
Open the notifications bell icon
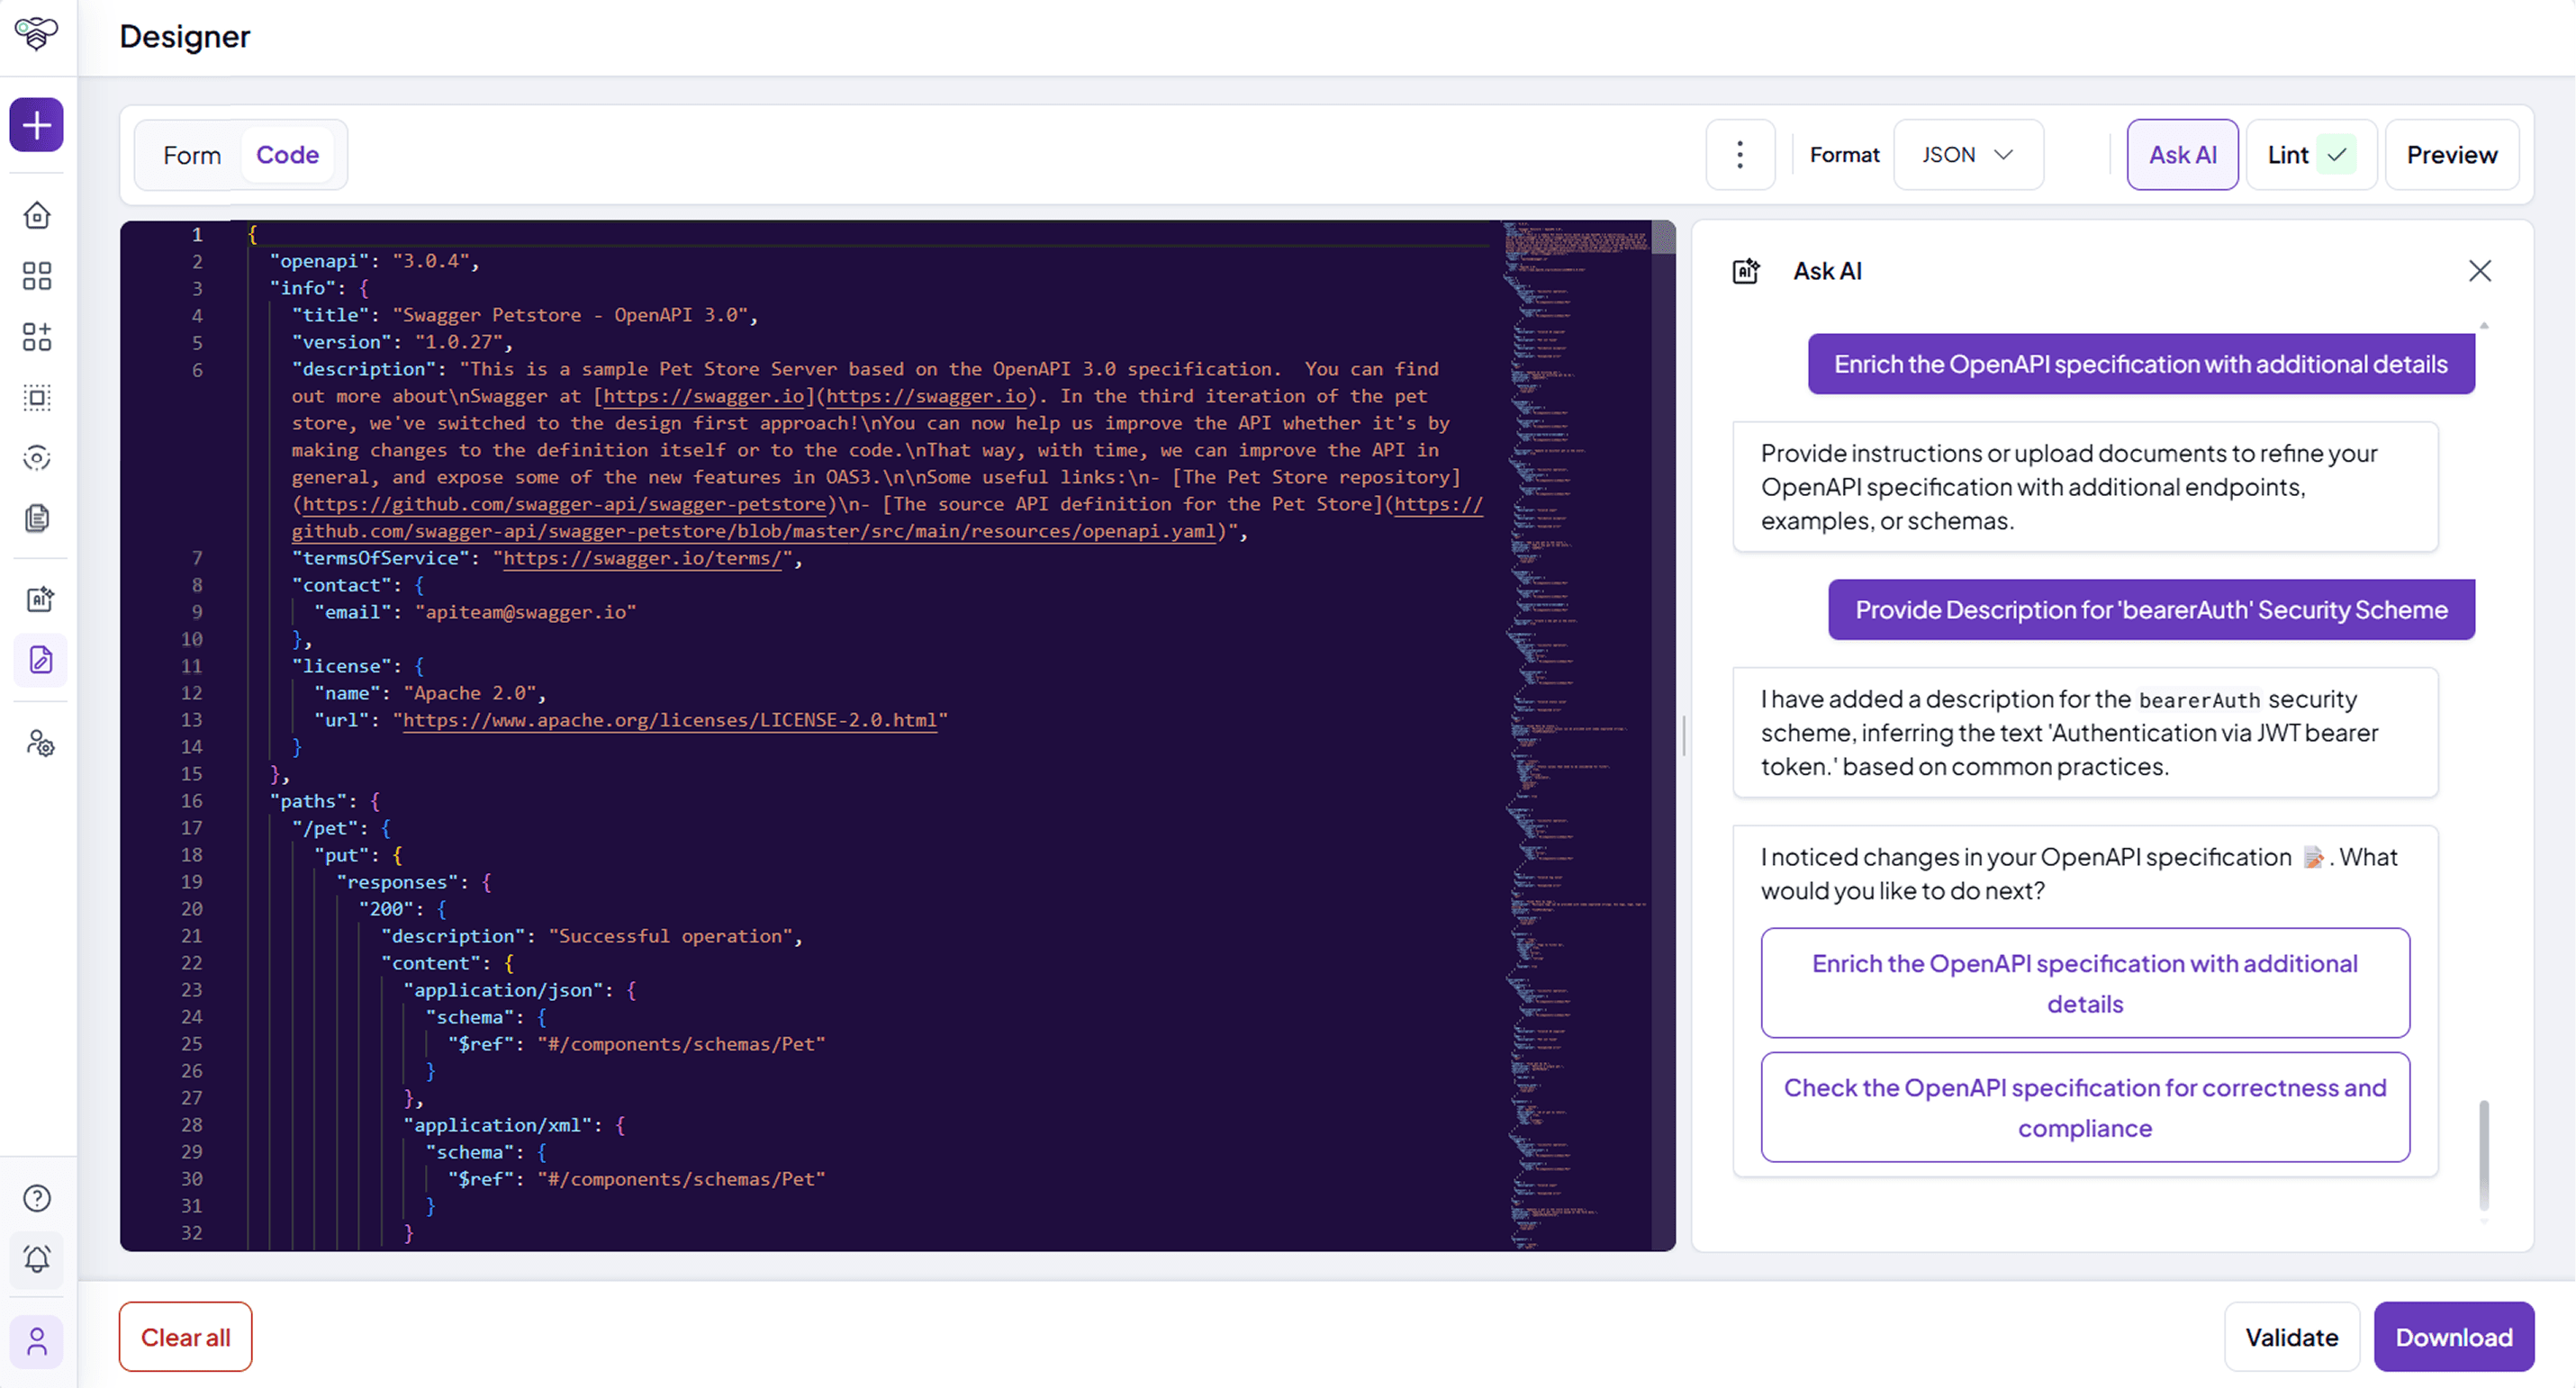tap(37, 1259)
